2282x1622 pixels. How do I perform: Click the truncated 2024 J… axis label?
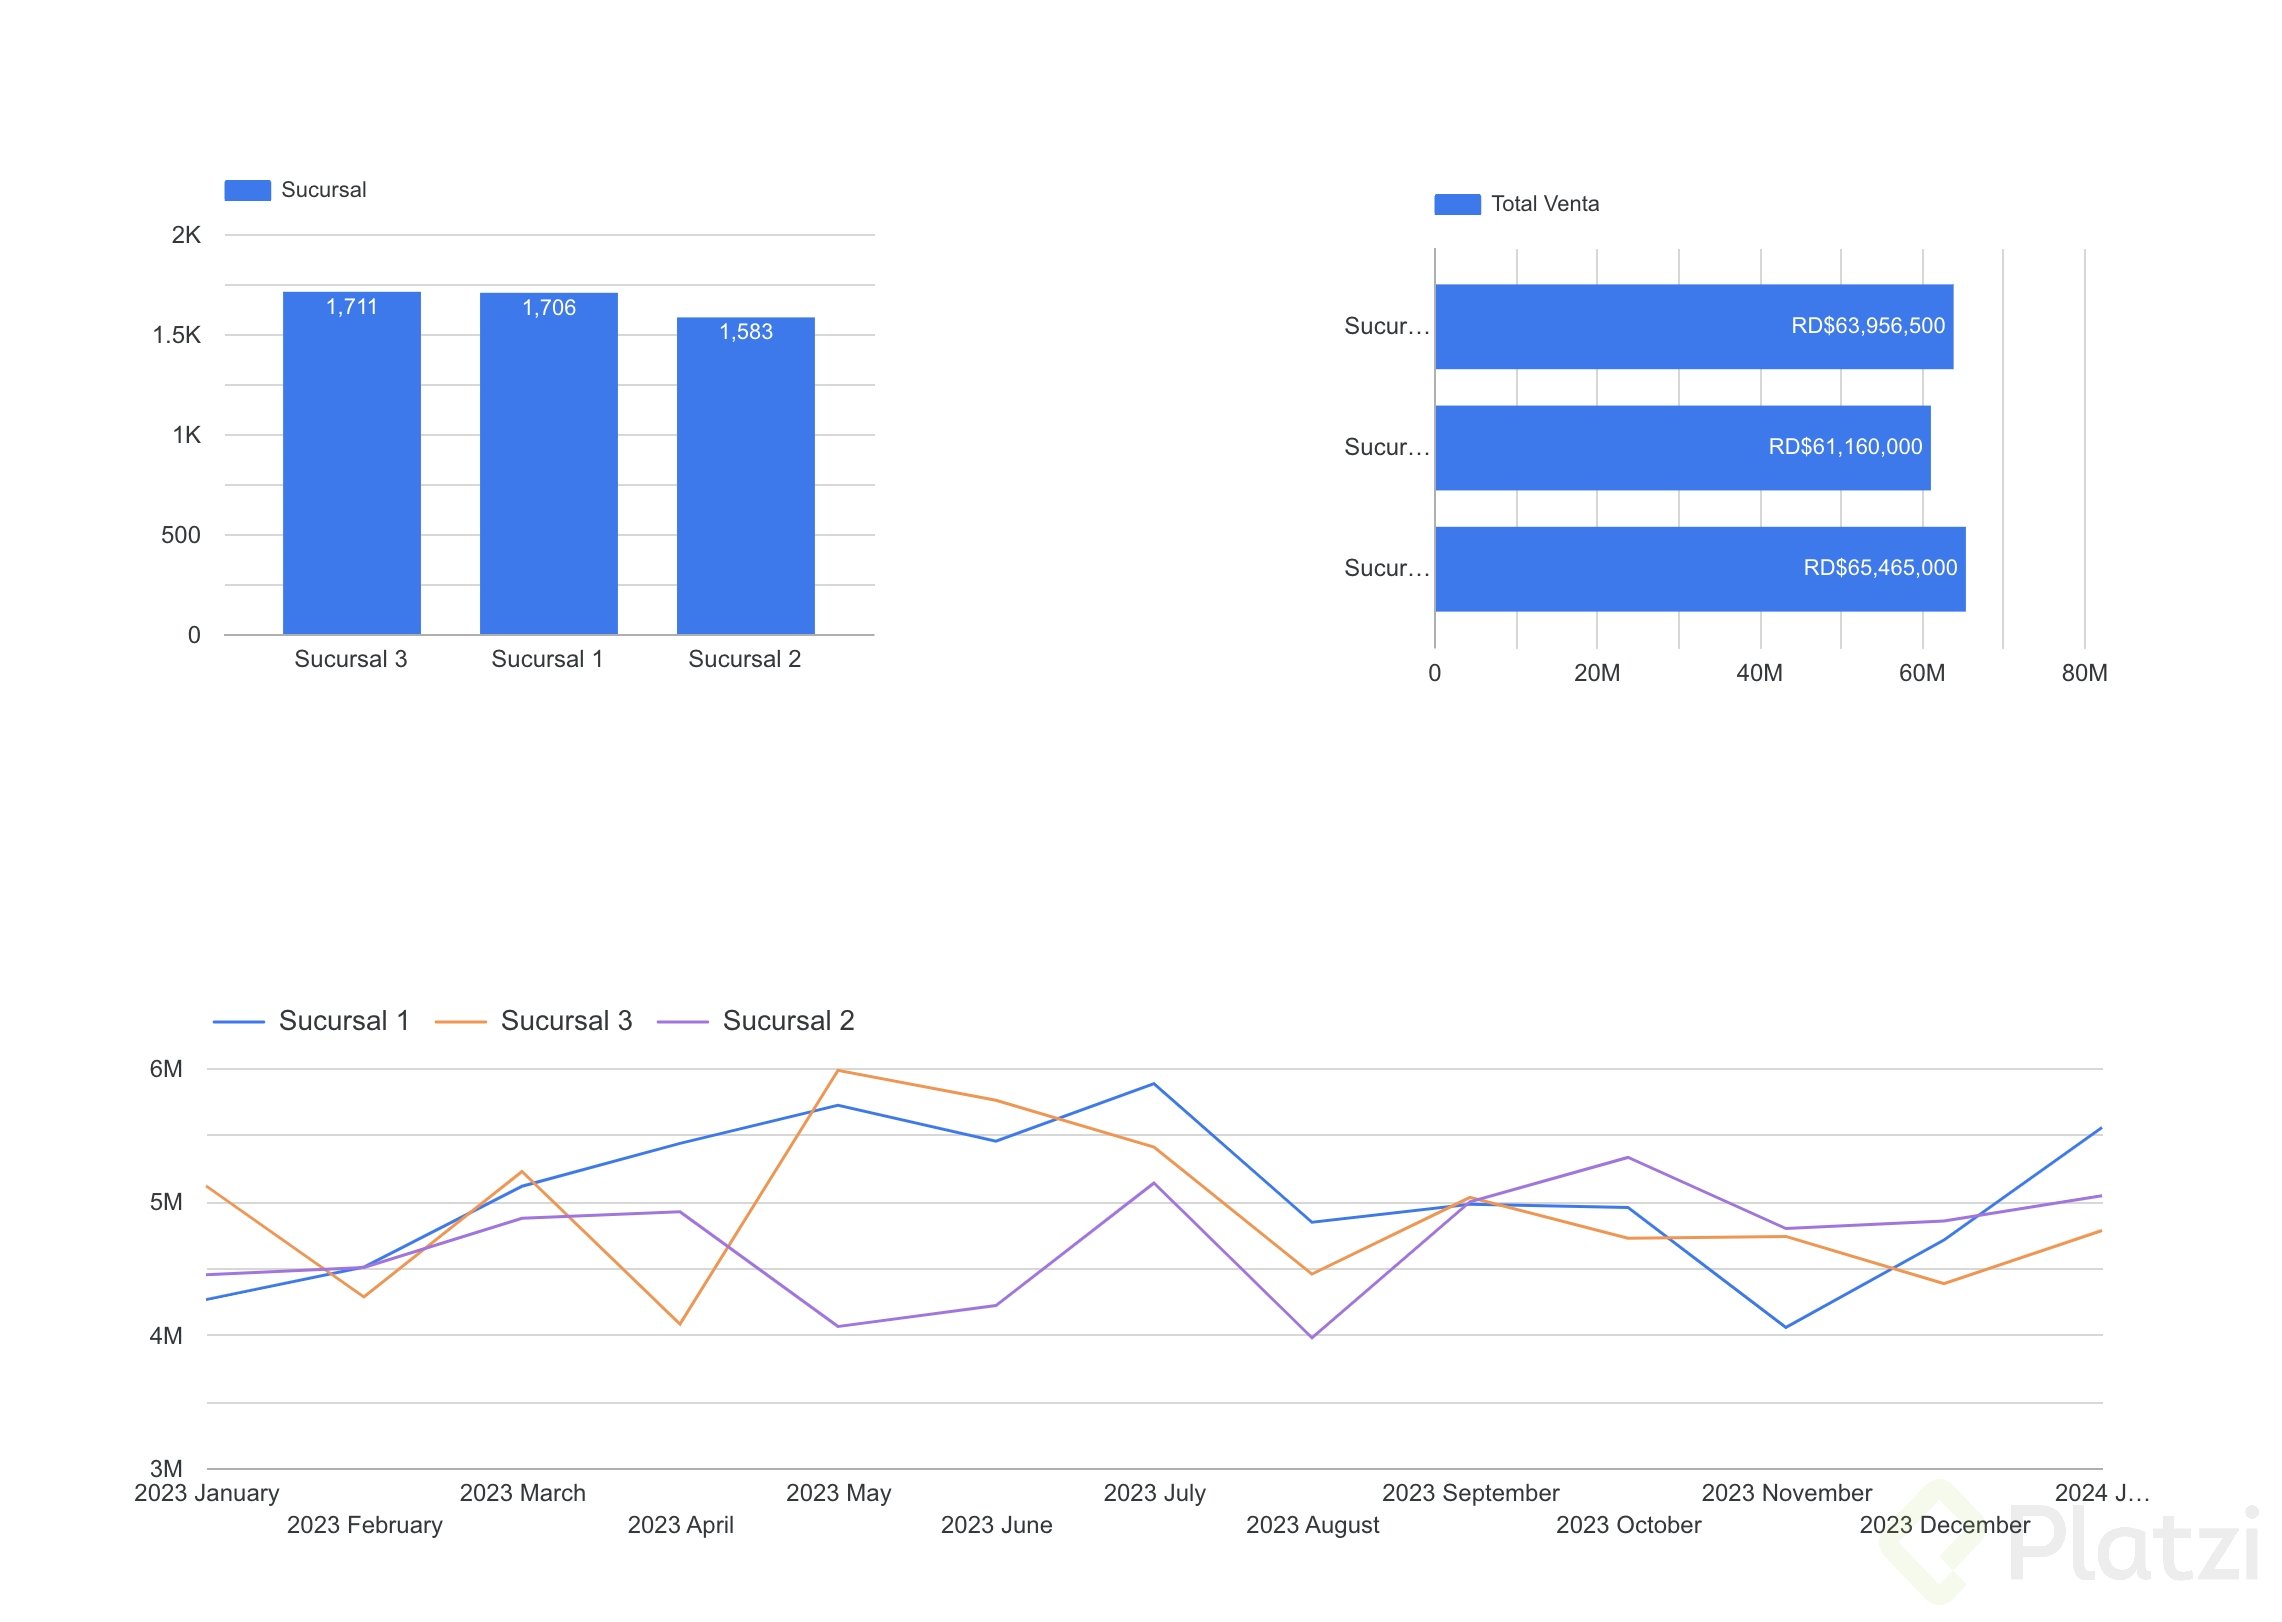tap(2101, 1492)
